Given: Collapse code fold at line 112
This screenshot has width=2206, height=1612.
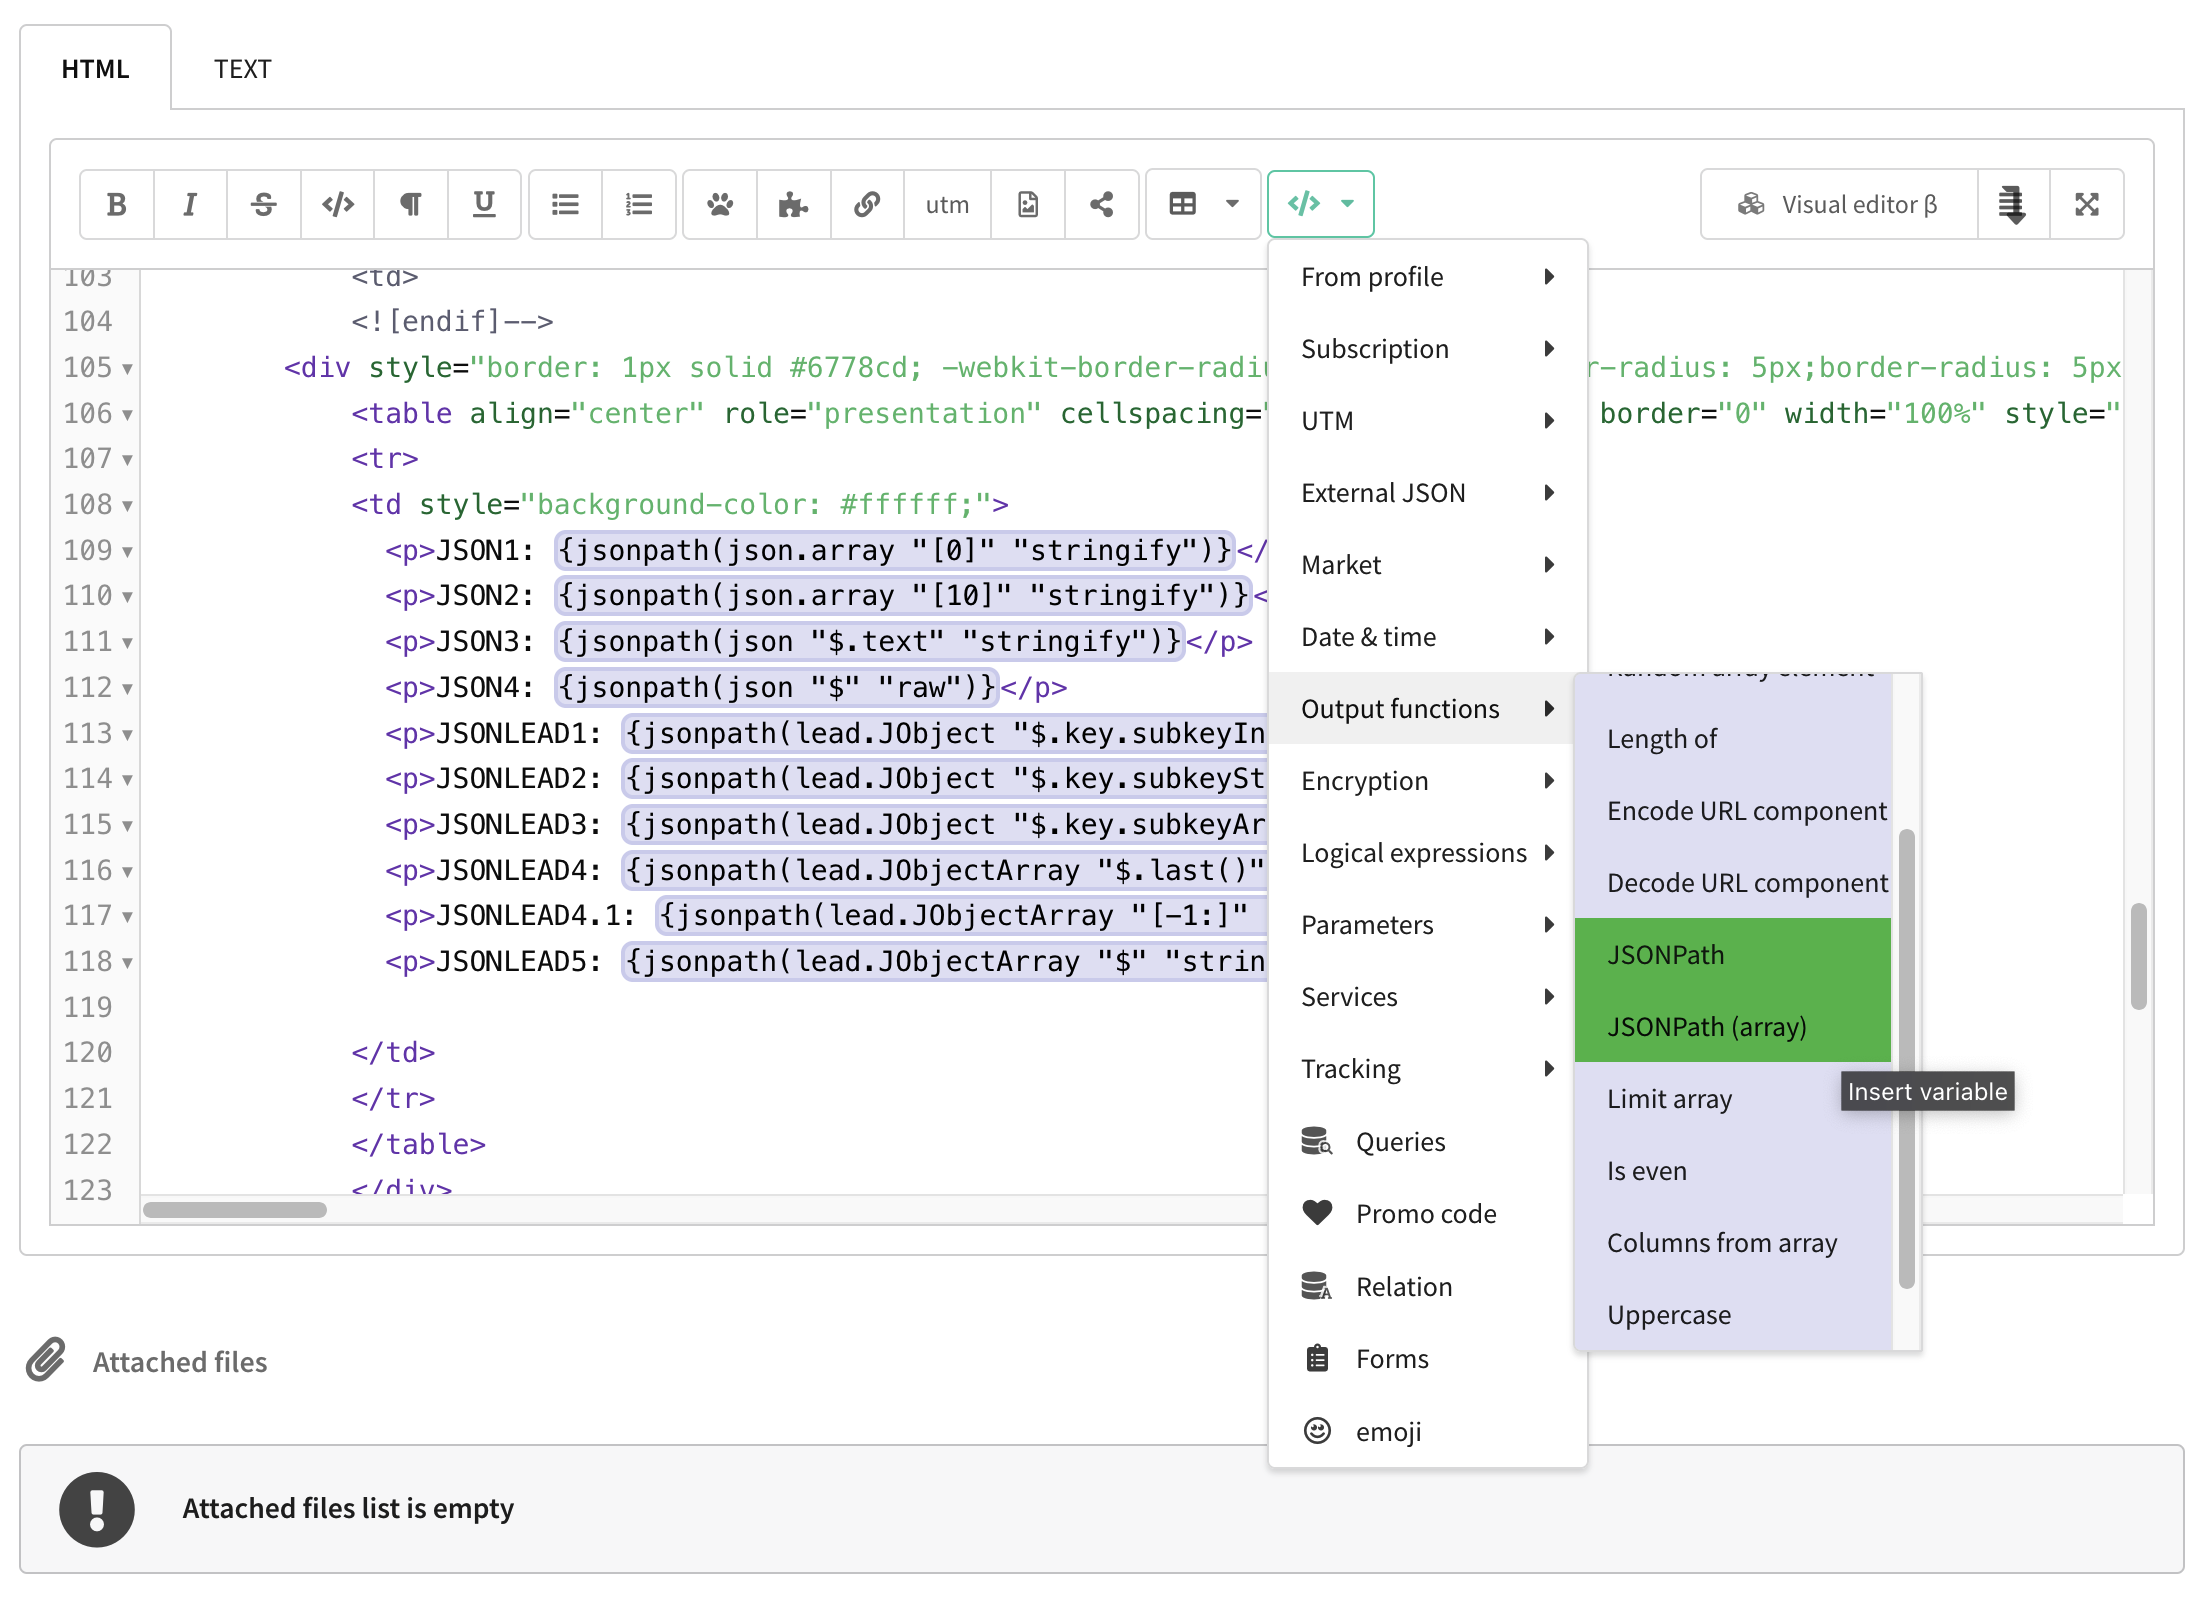Looking at the screenshot, I should click(127, 689).
